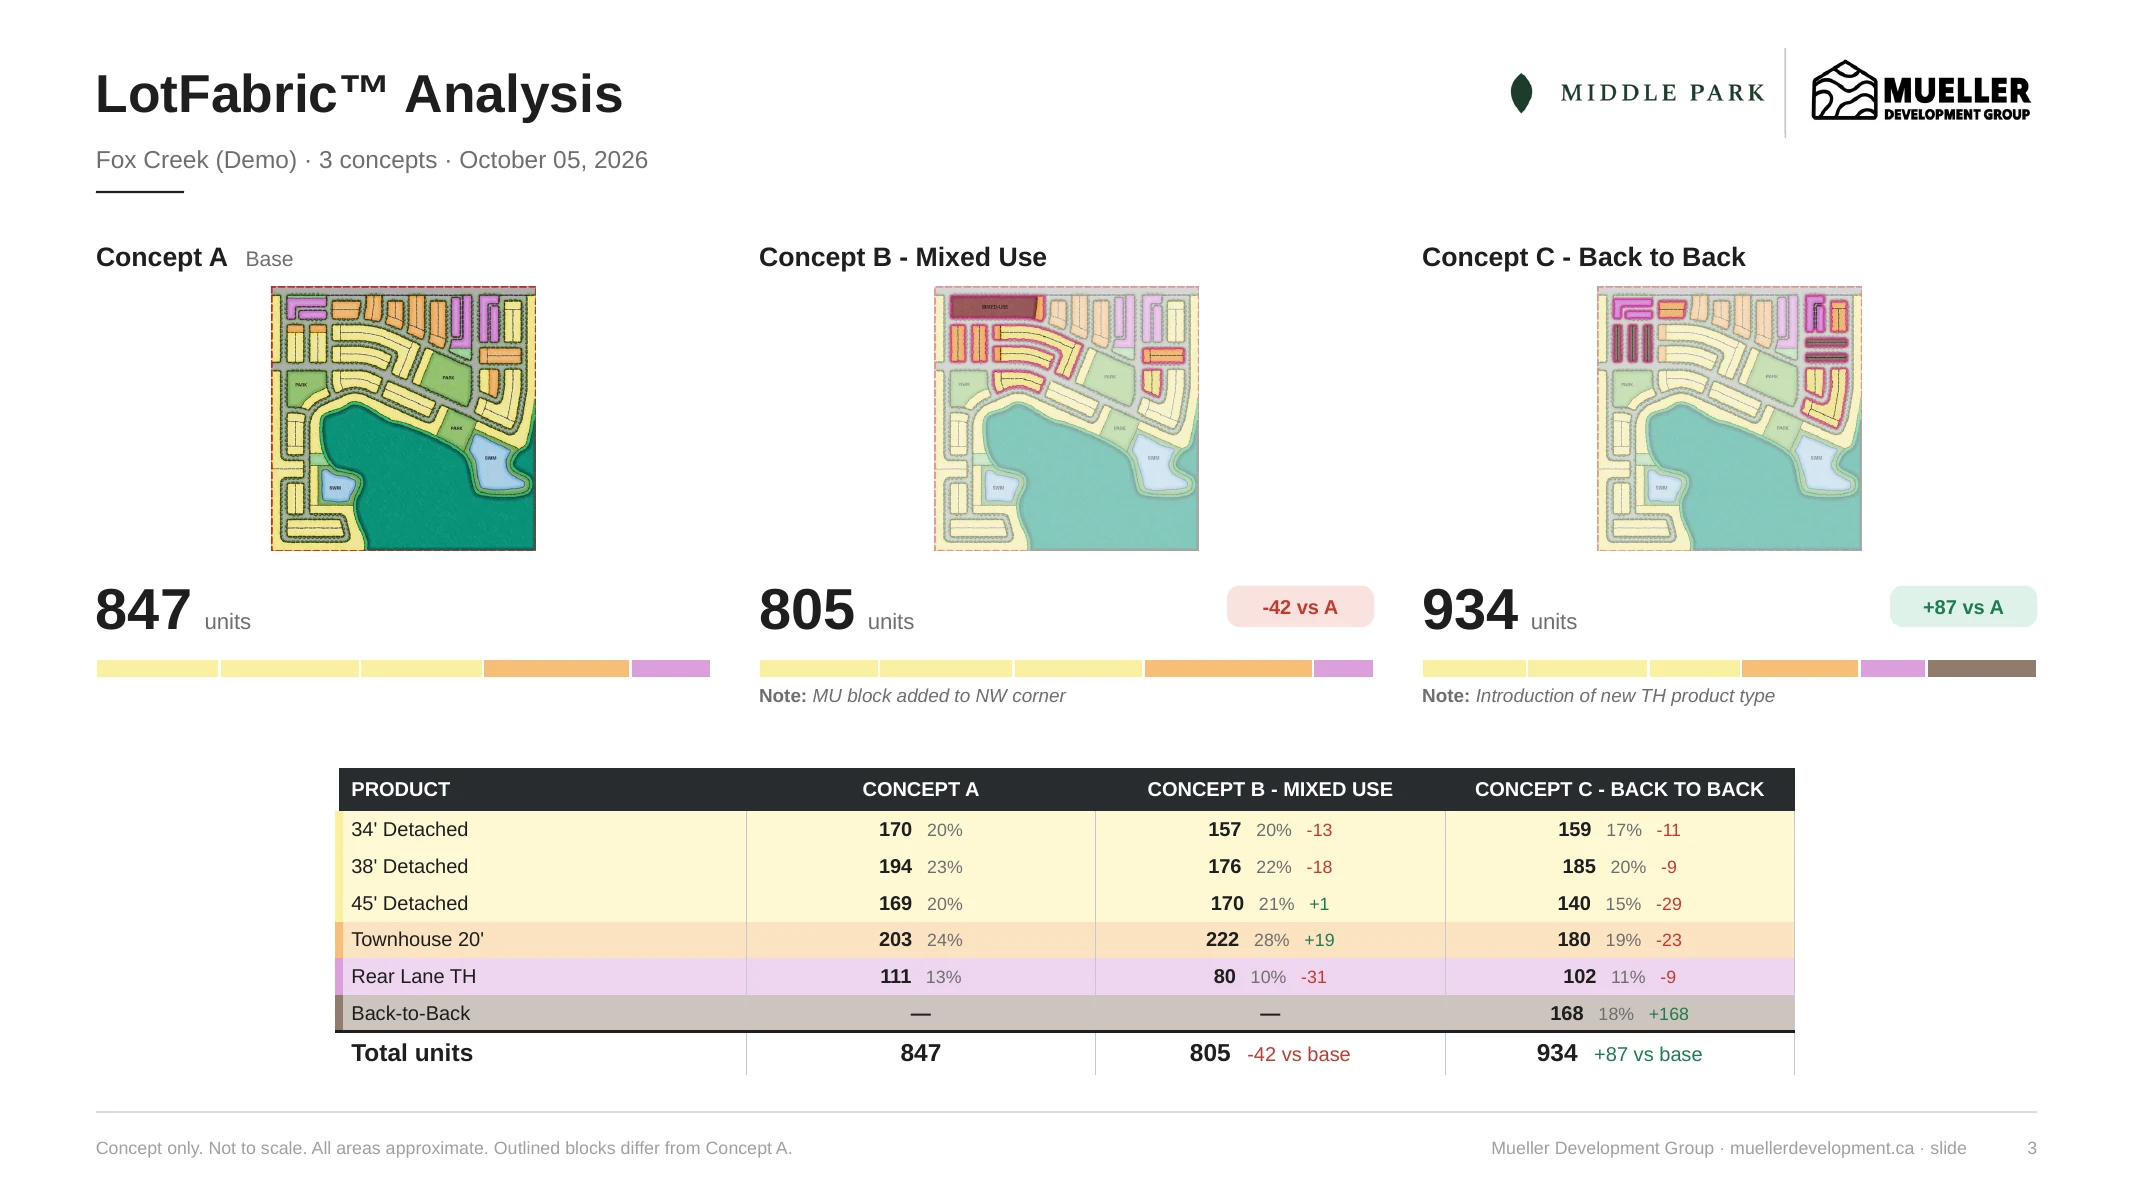Click the PRODUCT column header
The width and height of the screenshot is (2134, 1200).
[400, 789]
